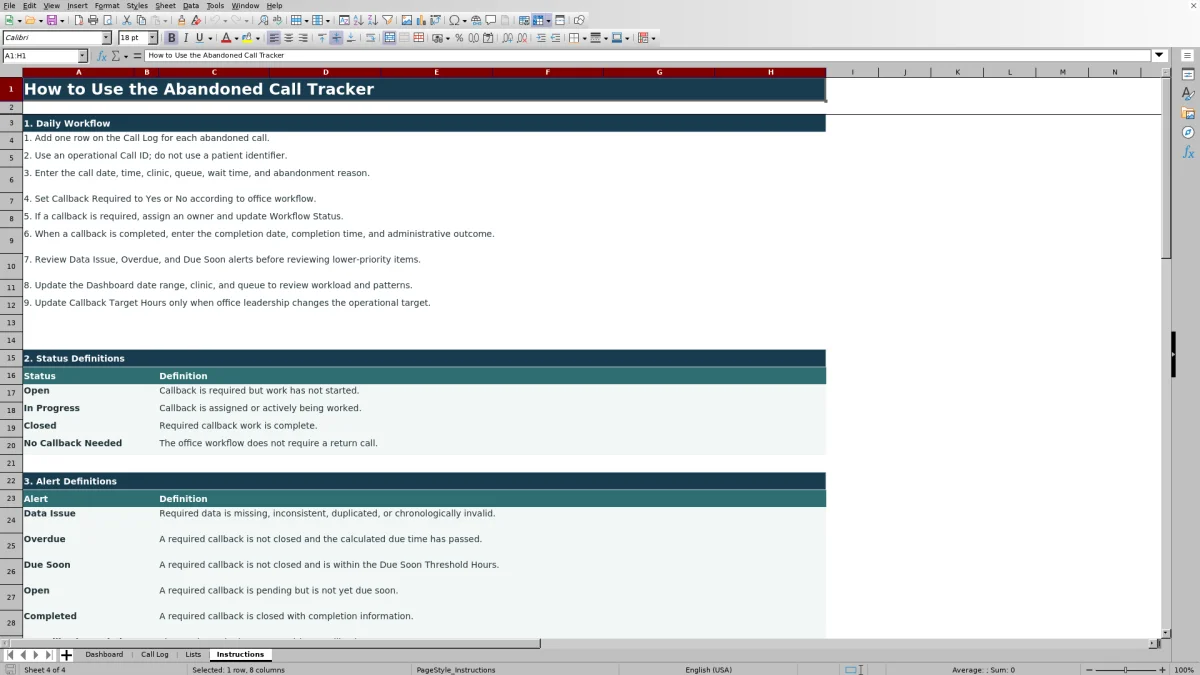
Task: Expand the formula bar arrow
Action: (1160, 56)
